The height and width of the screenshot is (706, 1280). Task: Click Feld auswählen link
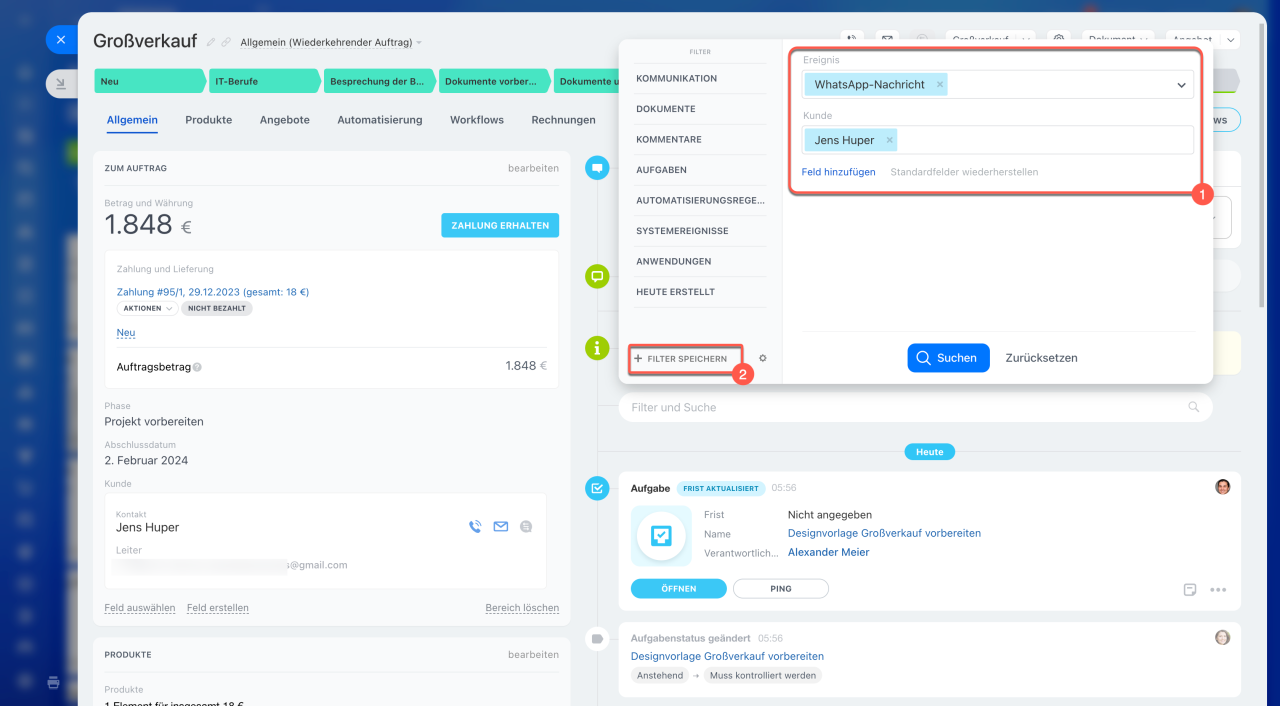pos(140,608)
